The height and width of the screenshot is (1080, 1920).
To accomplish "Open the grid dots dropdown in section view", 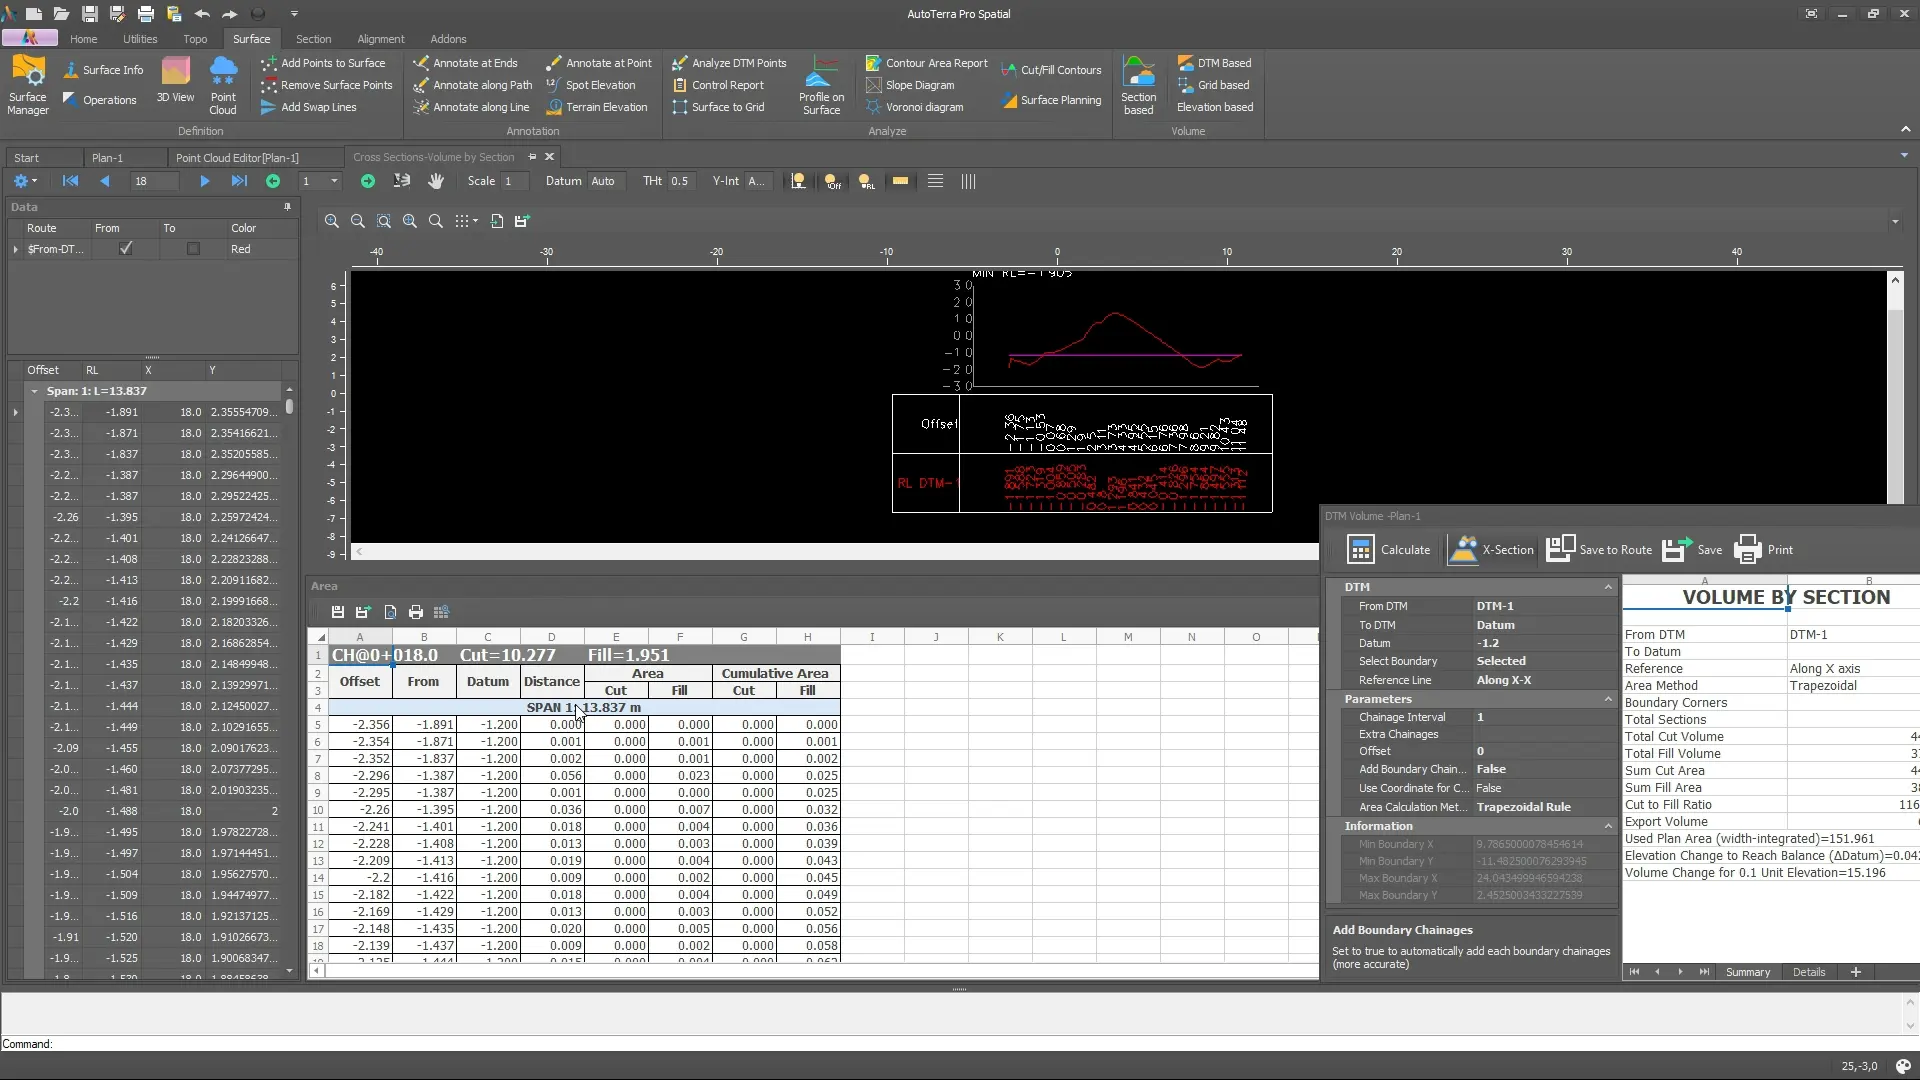I will pos(466,221).
